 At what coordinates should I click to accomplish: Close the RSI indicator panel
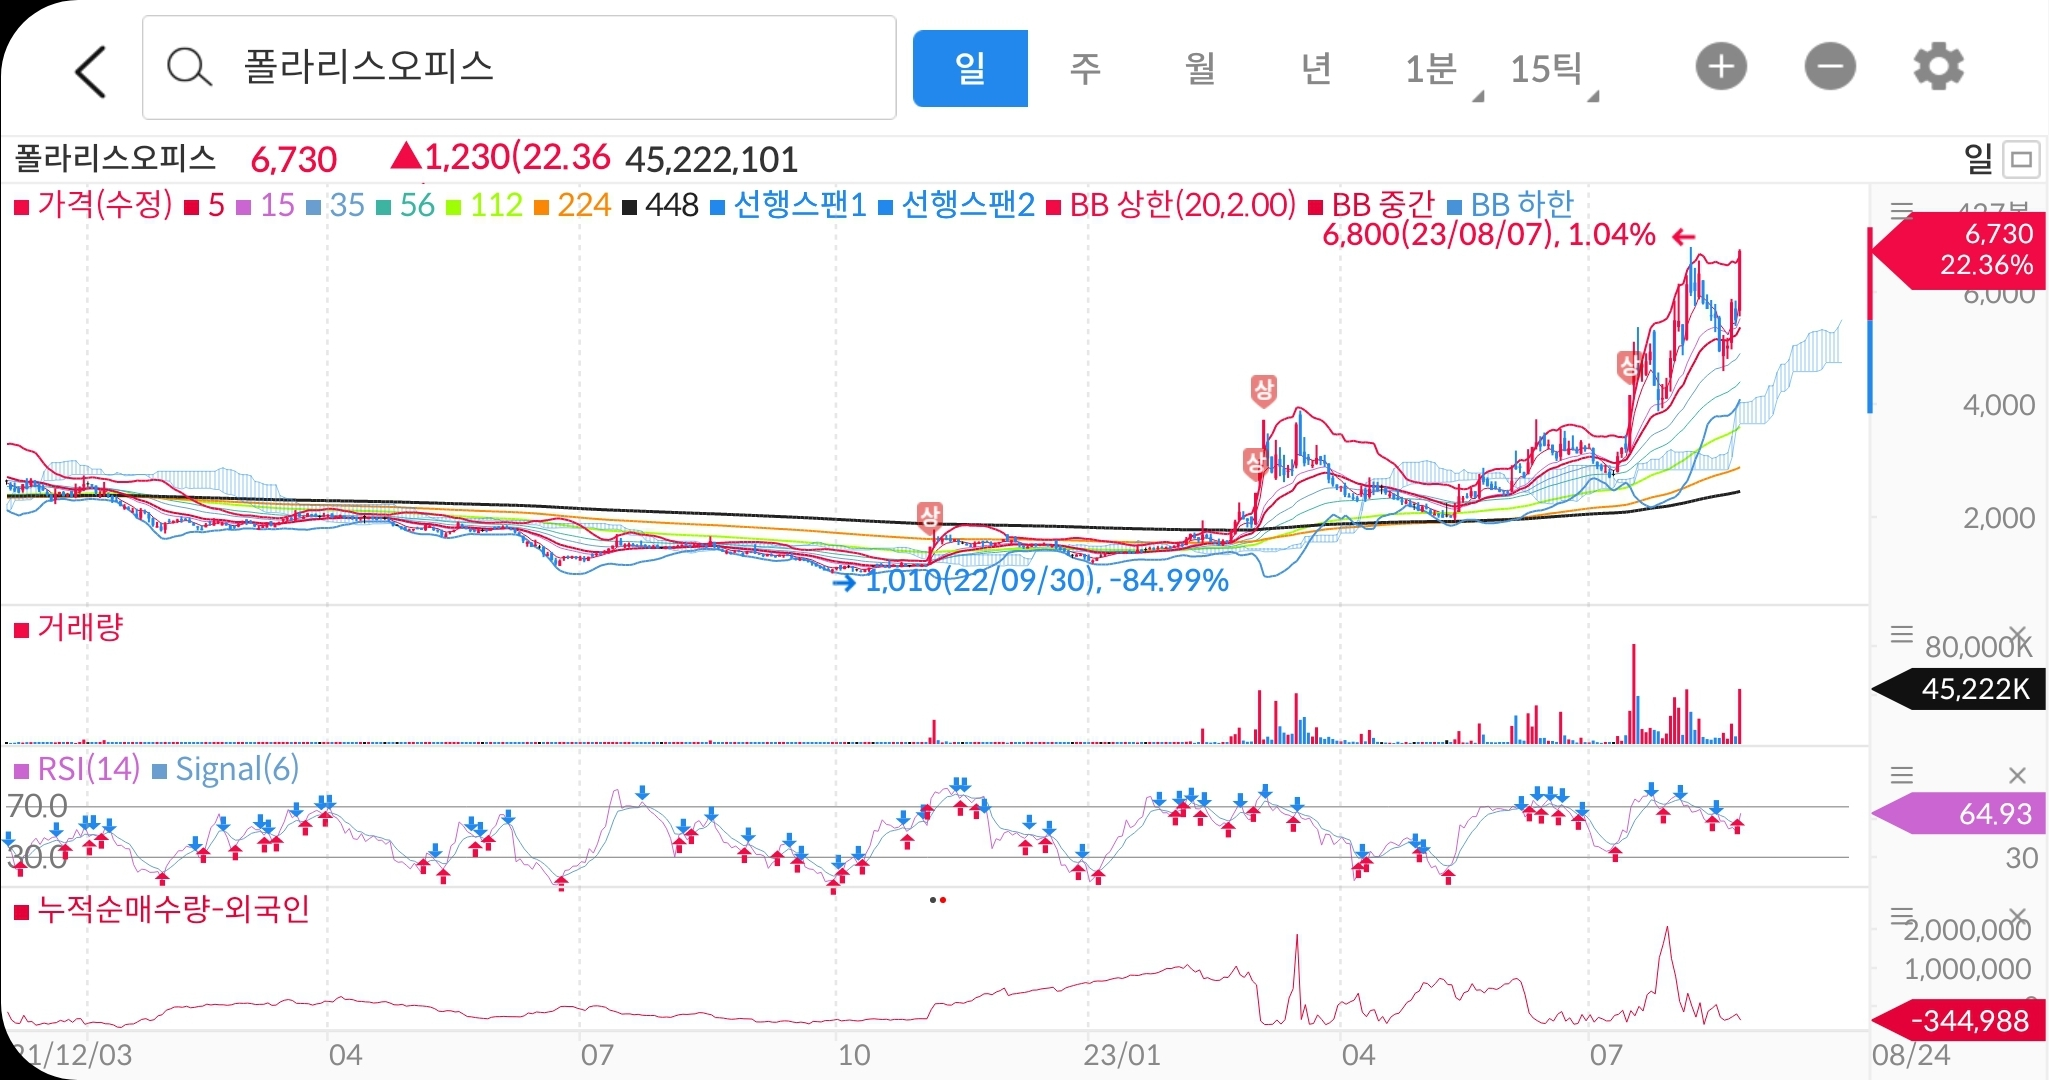pyautogui.click(x=2018, y=775)
